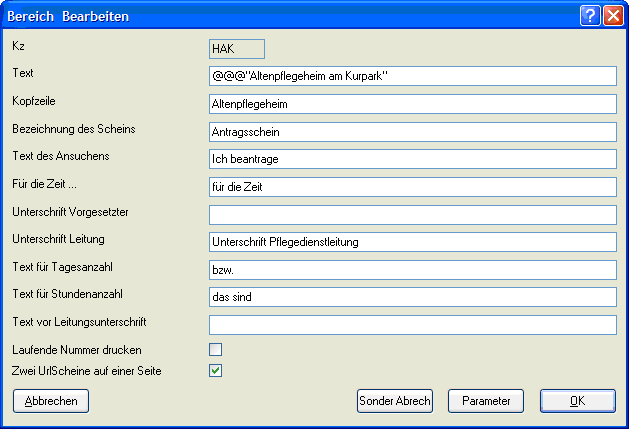Click the Text field with Altenpflegeheim am Kurpark
630x430 pixels.
click(x=412, y=76)
